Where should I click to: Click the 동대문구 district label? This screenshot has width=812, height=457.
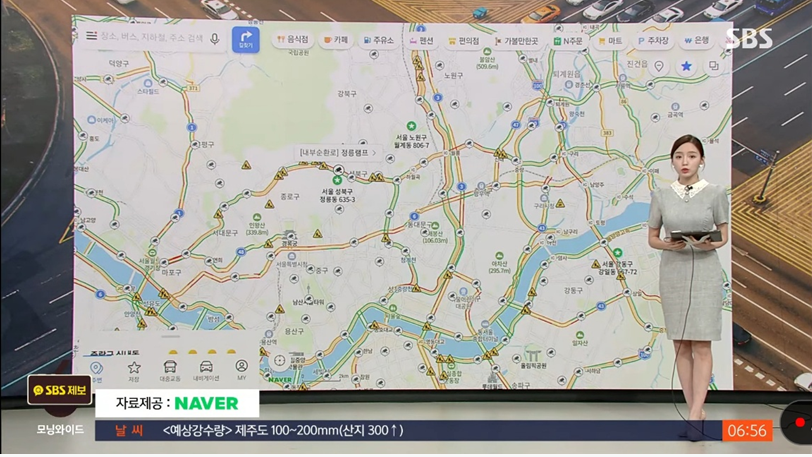click(x=419, y=224)
